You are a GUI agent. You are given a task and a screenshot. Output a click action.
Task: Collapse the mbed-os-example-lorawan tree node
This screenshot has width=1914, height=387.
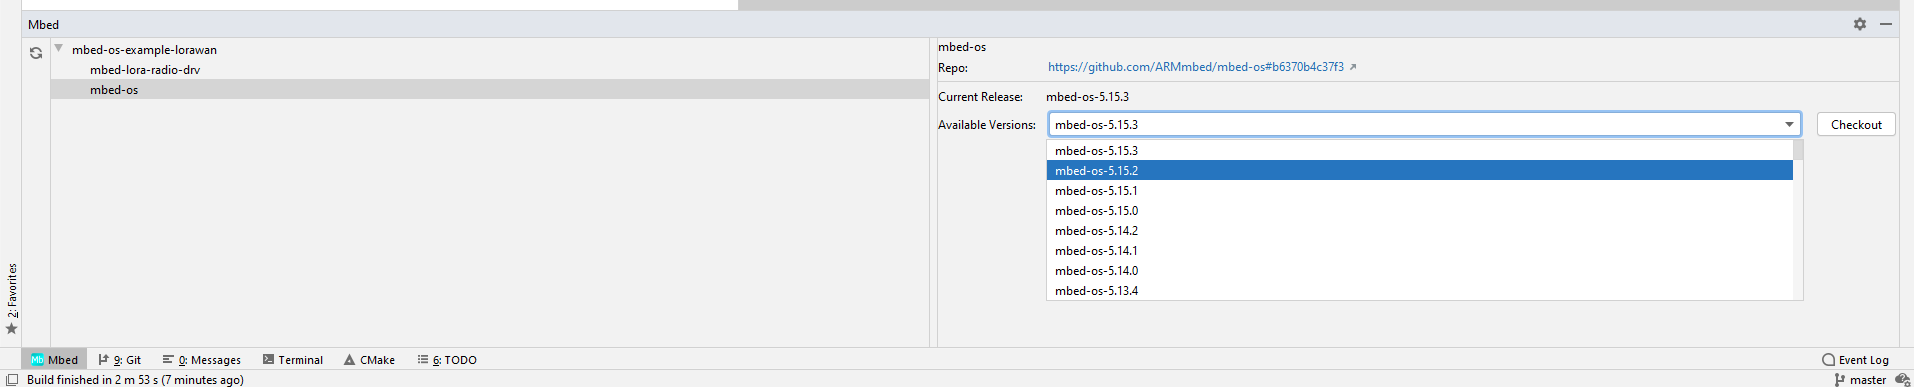(59, 48)
